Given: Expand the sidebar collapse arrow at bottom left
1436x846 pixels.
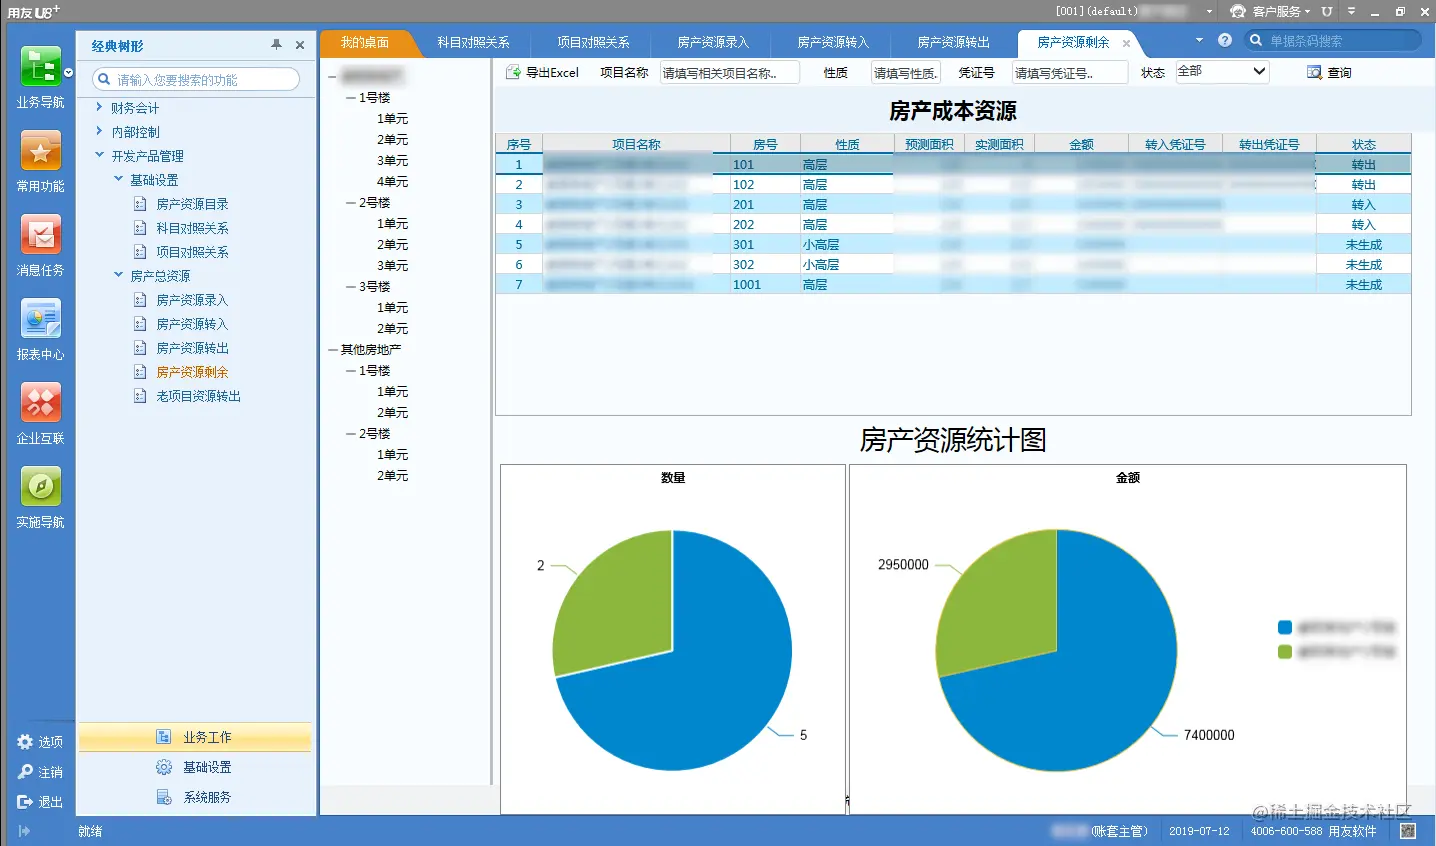Looking at the screenshot, I should tap(24, 831).
